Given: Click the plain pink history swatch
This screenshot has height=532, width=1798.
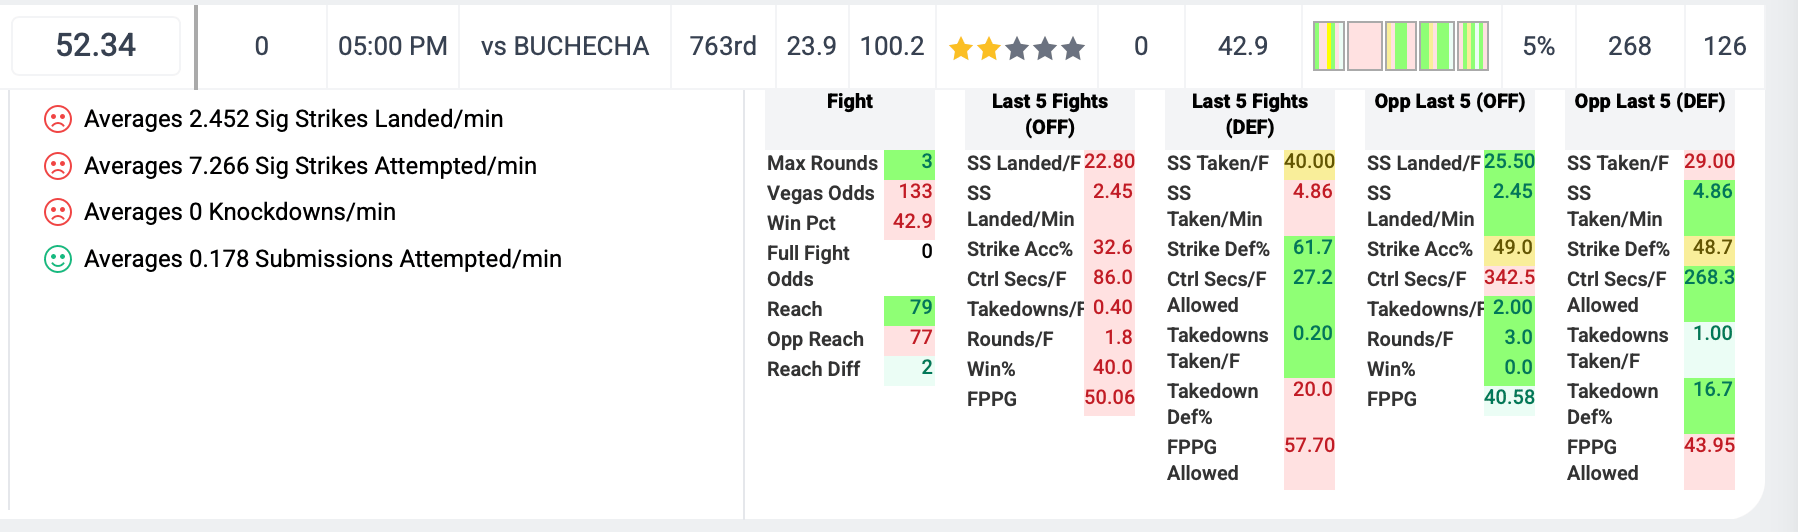Looking at the screenshot, I should [1365, 46].
